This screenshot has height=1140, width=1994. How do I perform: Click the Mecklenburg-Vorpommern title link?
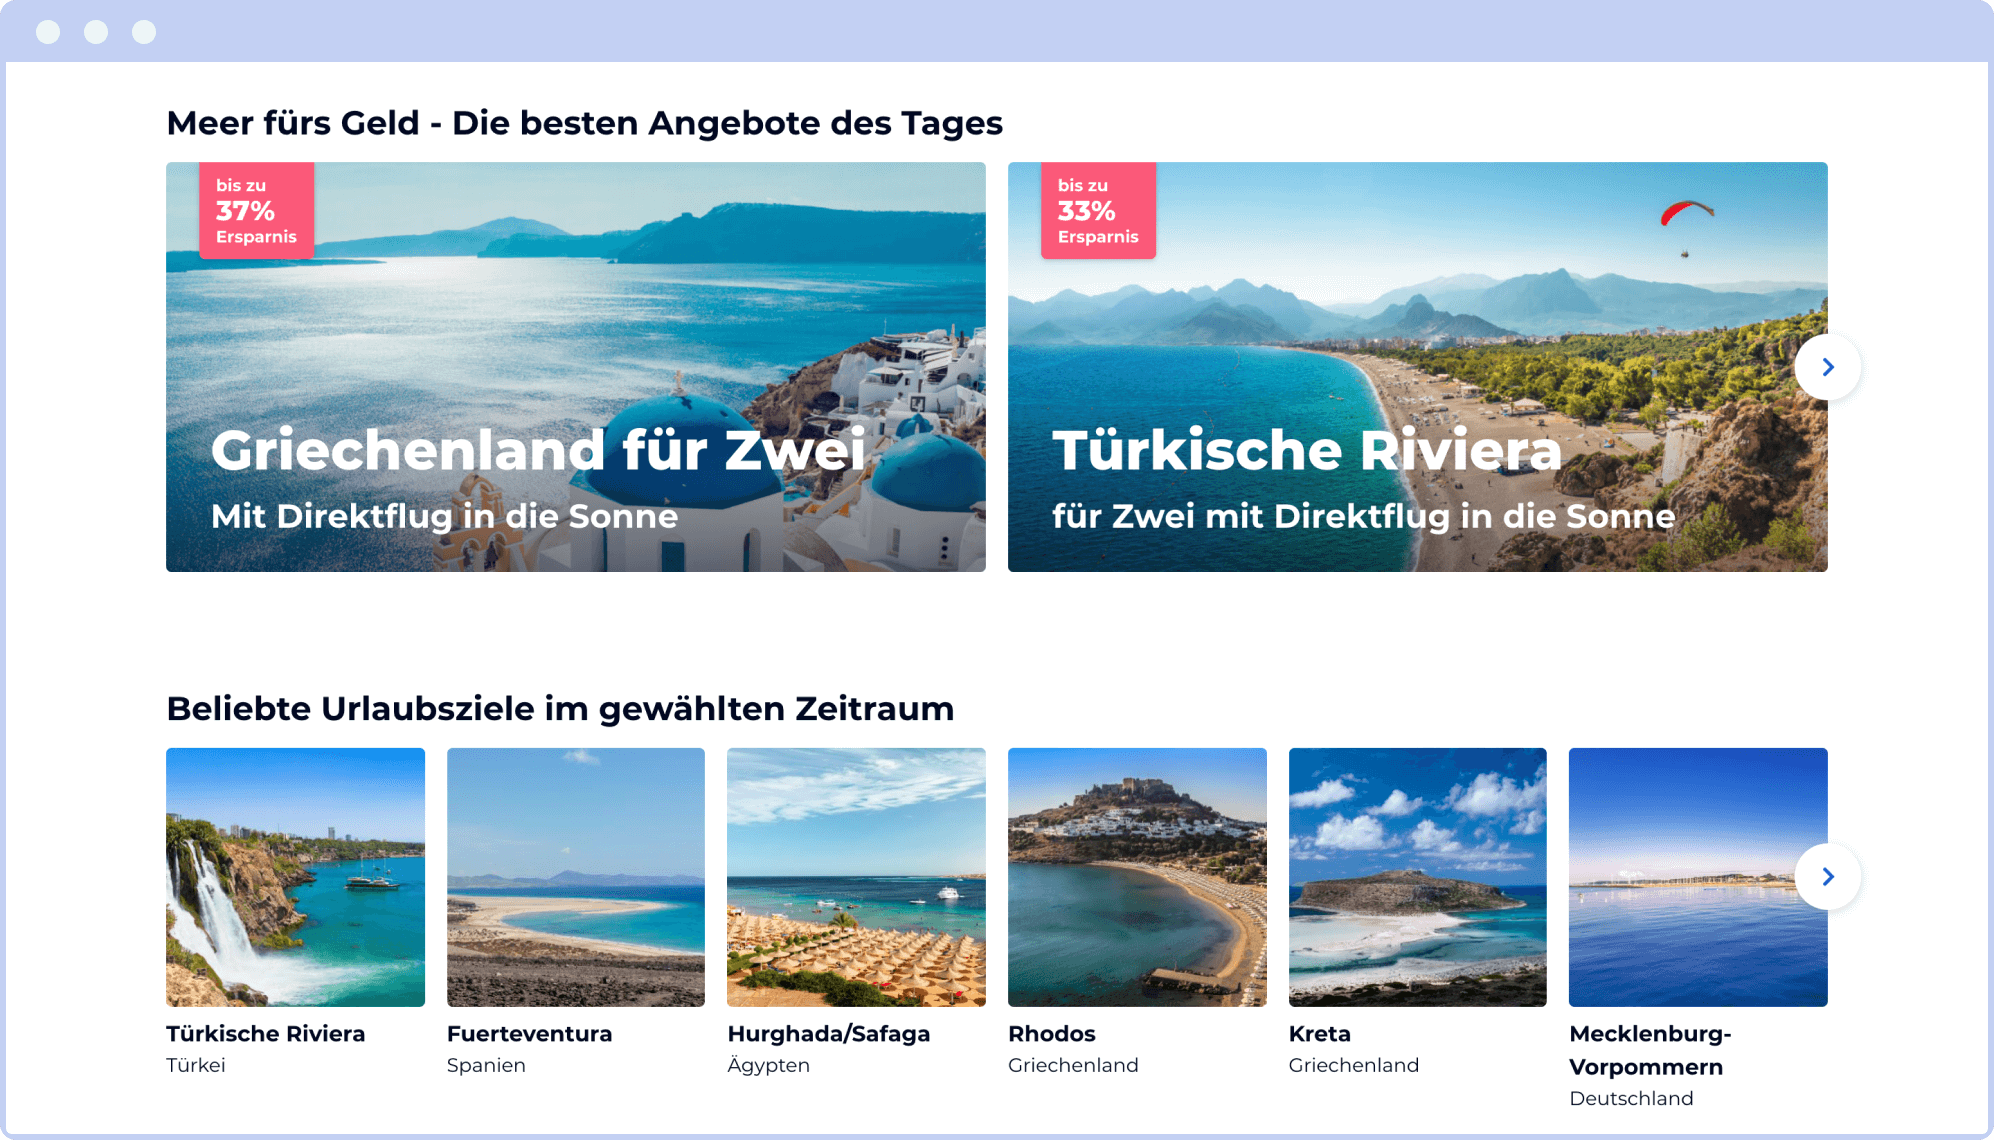tap(1650, 1050)
